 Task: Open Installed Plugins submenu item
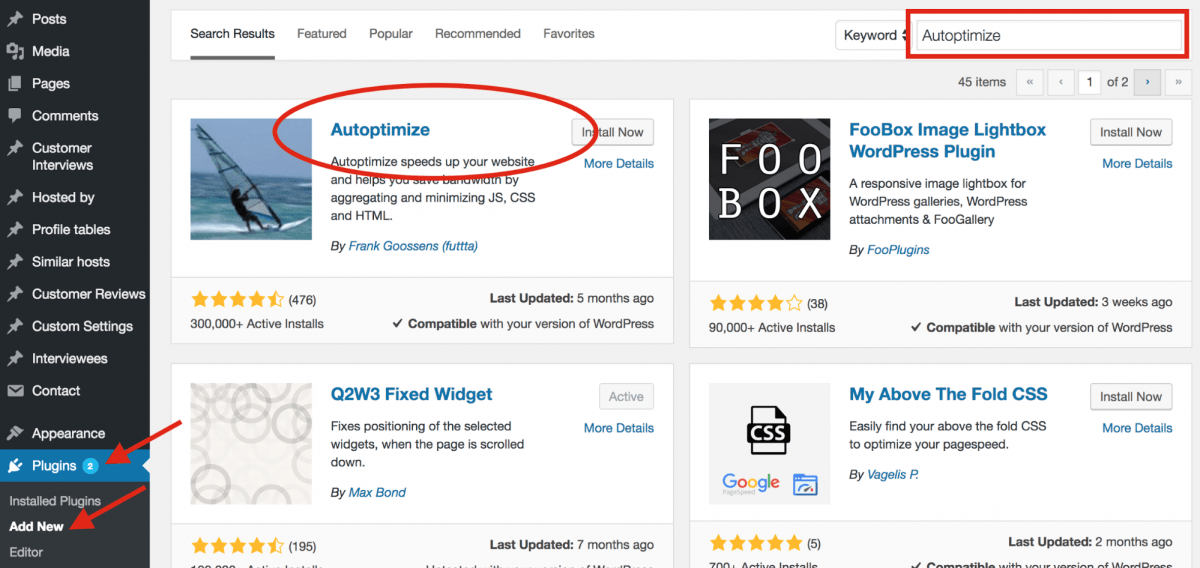click(x=55, y=501)
